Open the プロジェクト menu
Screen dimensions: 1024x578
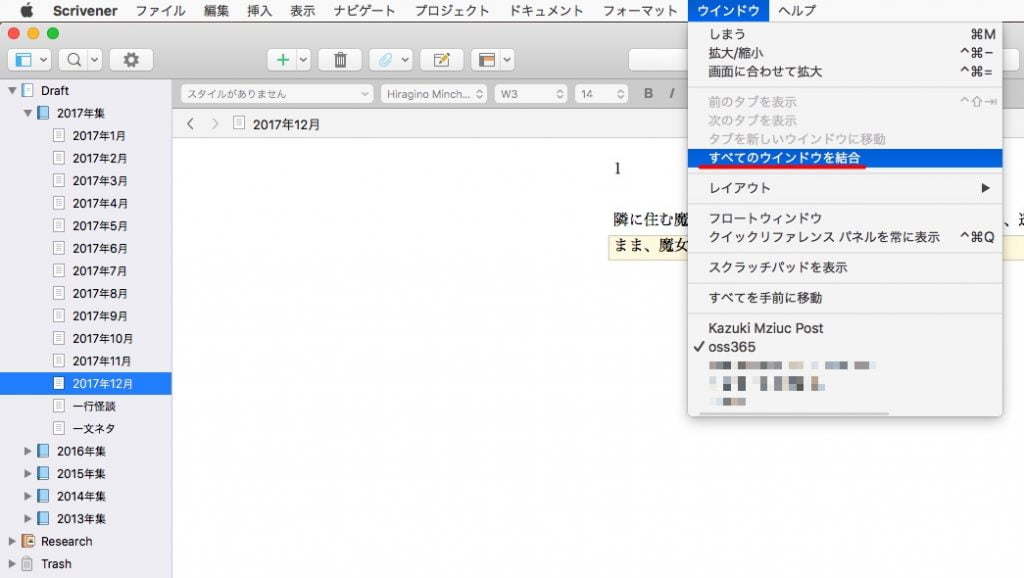click(452, 10)
